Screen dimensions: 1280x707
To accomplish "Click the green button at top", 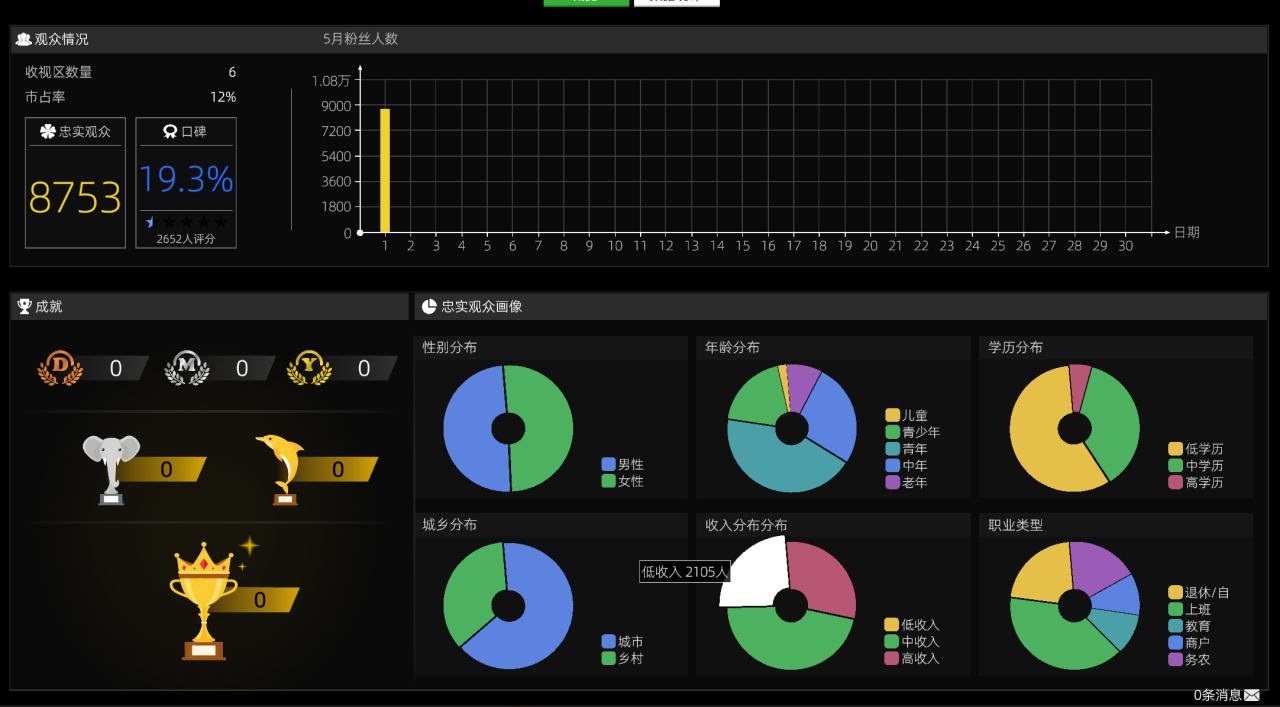I will pyautogui.click(x=586, y=3).
